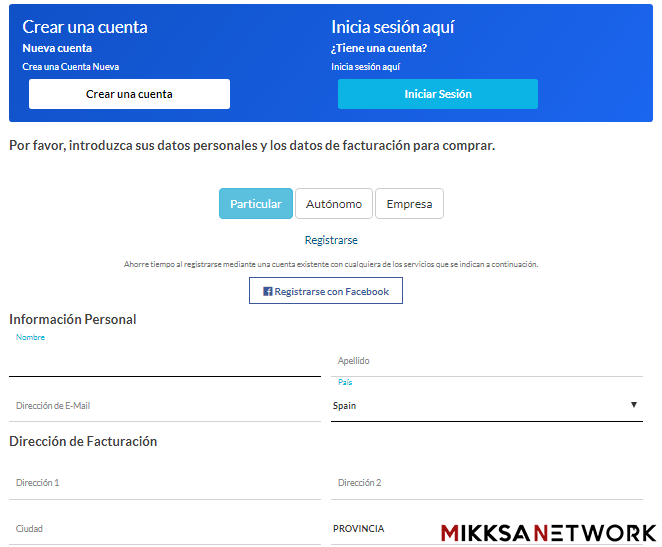Image resolution: width=662 pixels, height=547 pixels.
Task: Choose the Empresa account type
Action: pyautogui.click(x=409, y=204)
